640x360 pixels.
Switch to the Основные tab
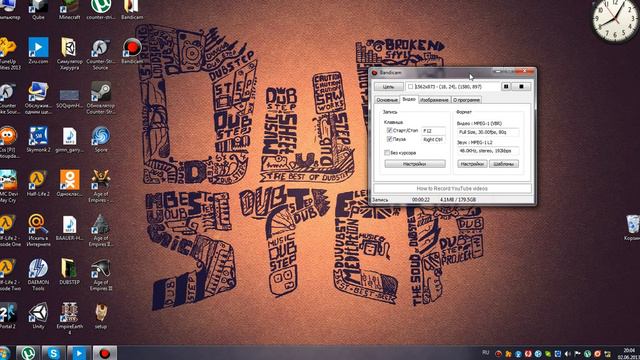pos(387,100)
